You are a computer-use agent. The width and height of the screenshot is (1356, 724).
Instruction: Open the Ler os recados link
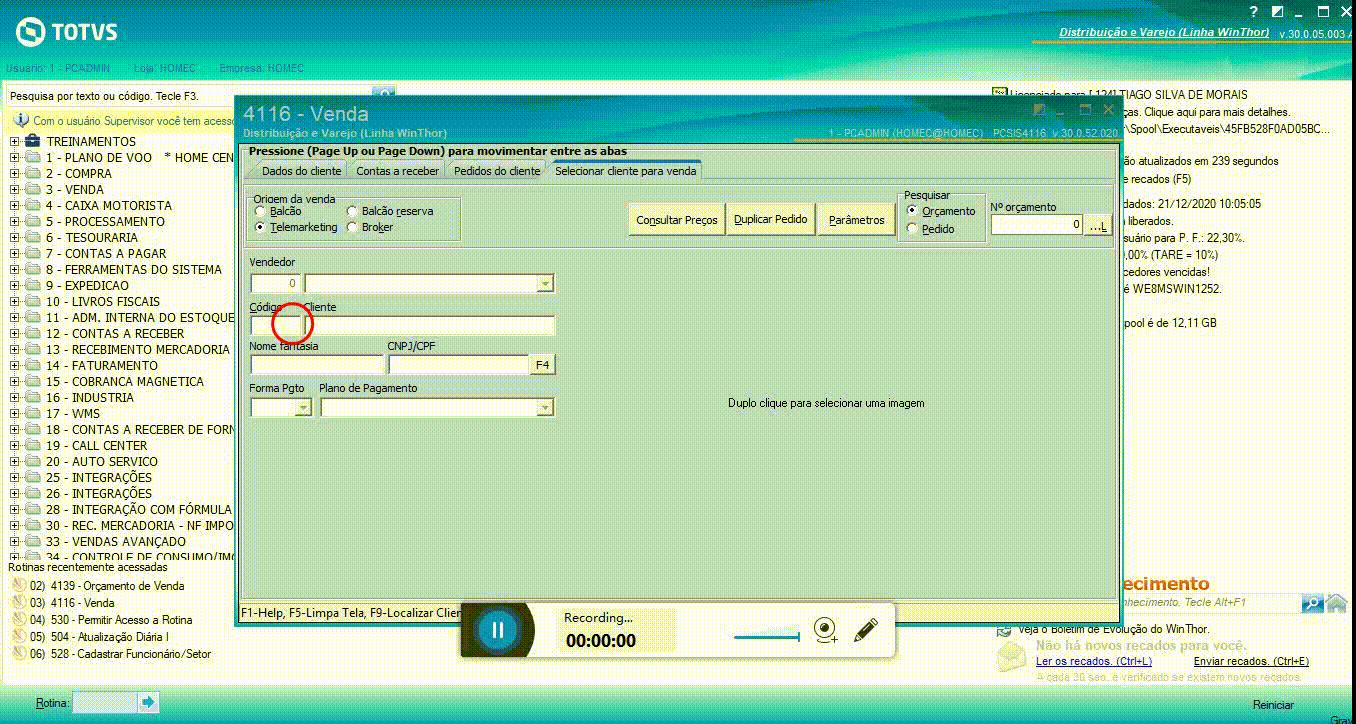click(x=1094, y=661)
